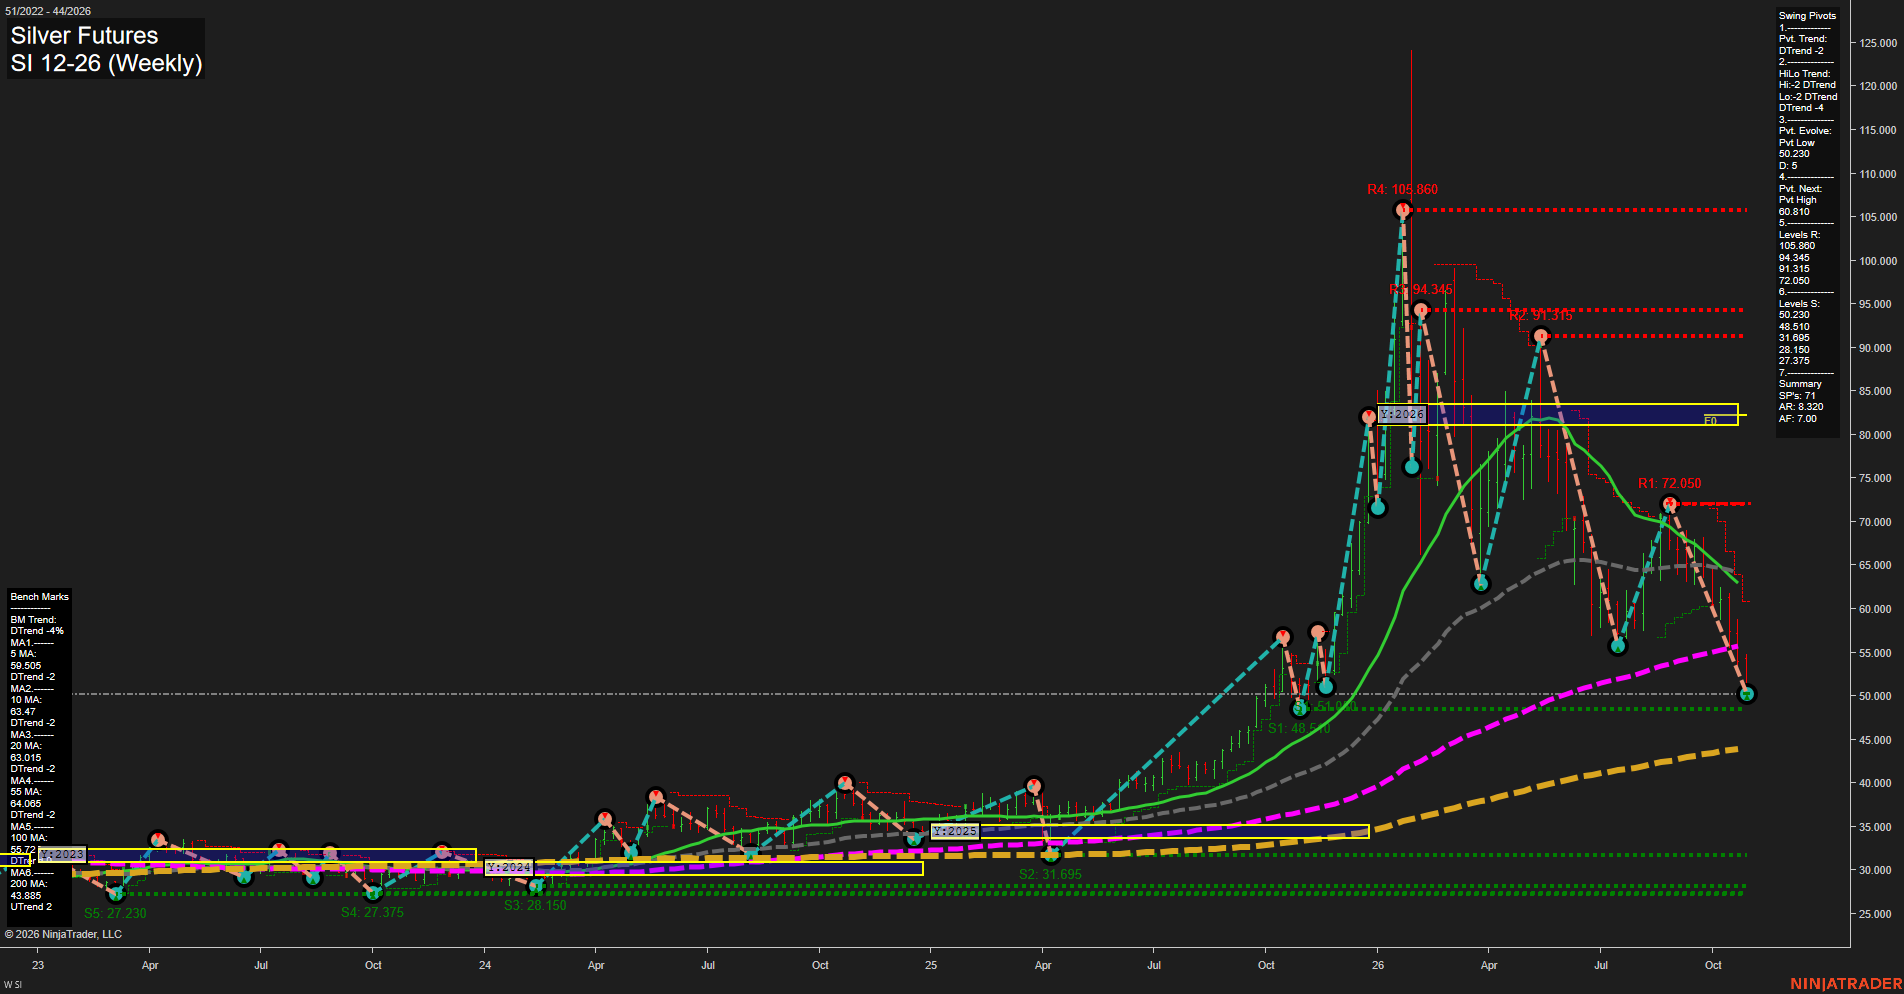Select the Y:2025 yearly level tag
Image resolution: width=1904 pixels, height=994 pixels.
coord(954,831)
